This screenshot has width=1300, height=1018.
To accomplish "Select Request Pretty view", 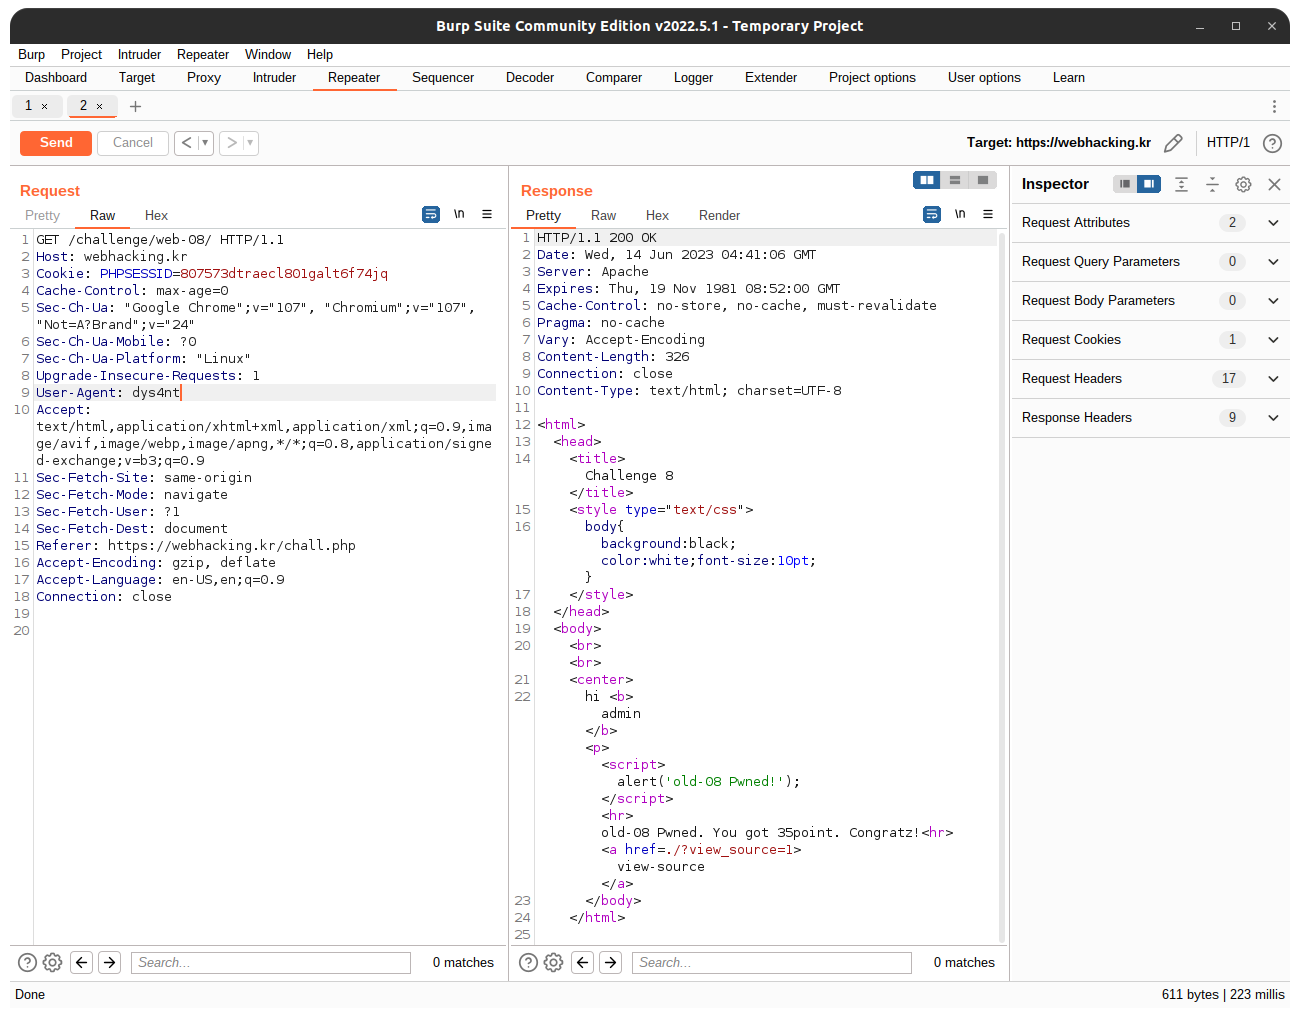I will [42, 215].
